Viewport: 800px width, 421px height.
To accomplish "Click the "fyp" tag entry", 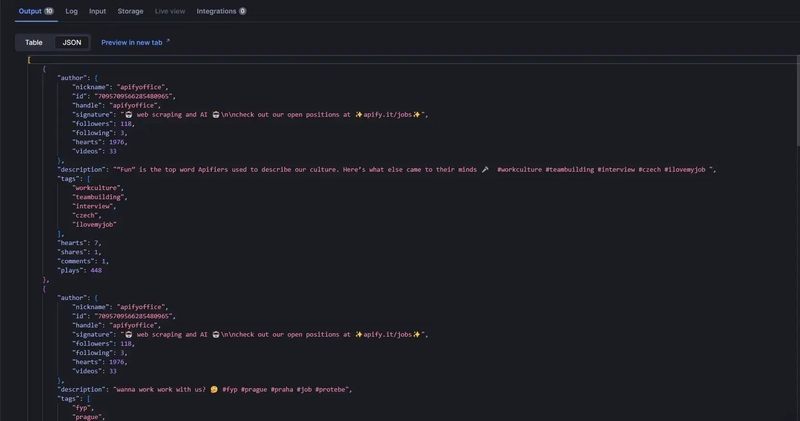I will pyautogui.click(x=82, y=408).
